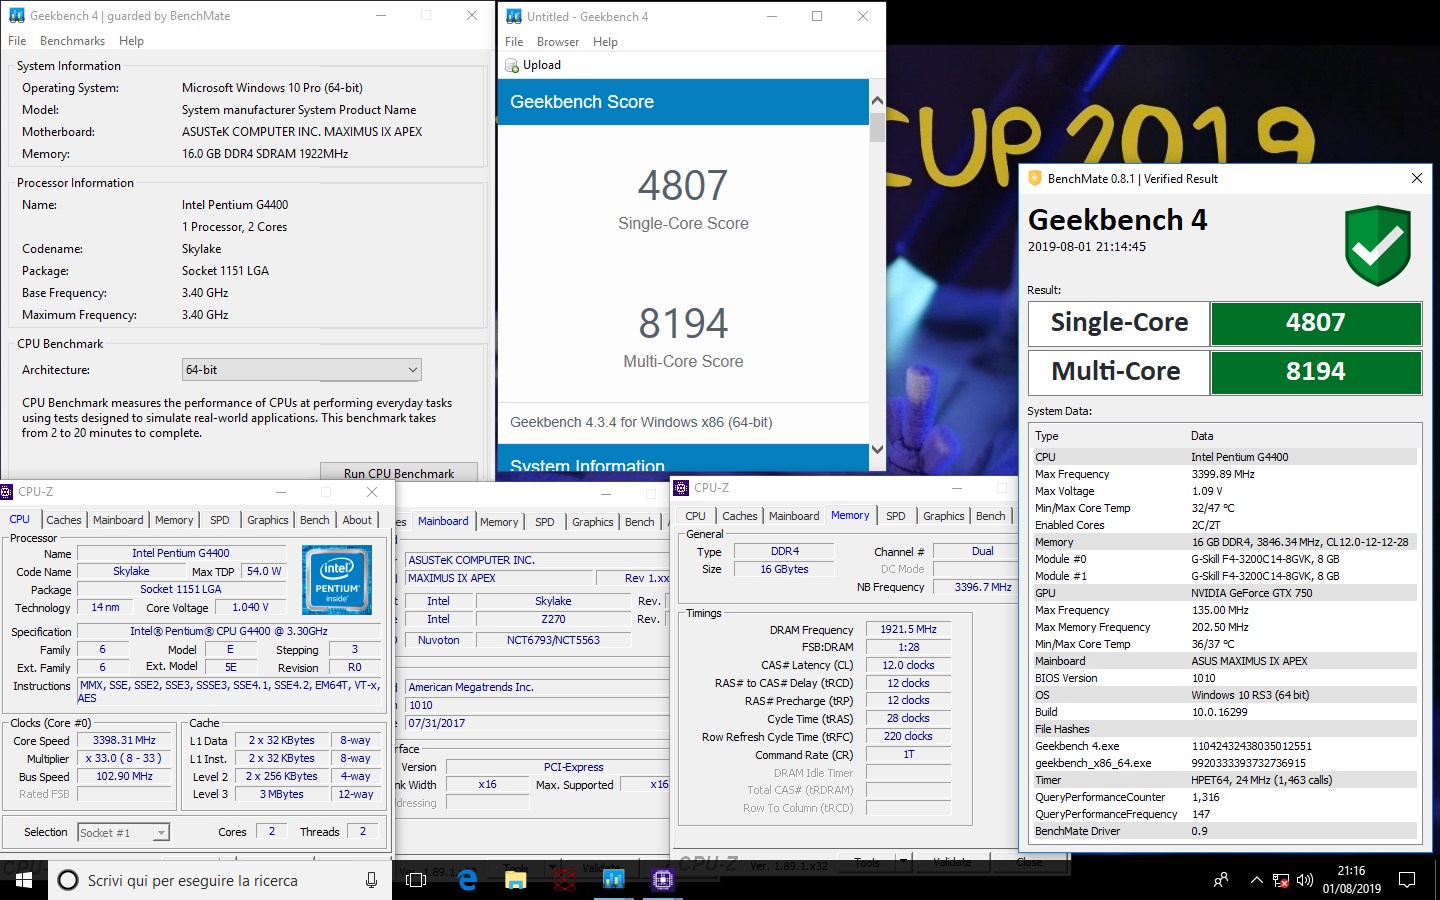Click the CAS# Latency 12.0 clocks value
This screenshot has height=900, width=1440.
pyautogui.click(x=908, y=665)
